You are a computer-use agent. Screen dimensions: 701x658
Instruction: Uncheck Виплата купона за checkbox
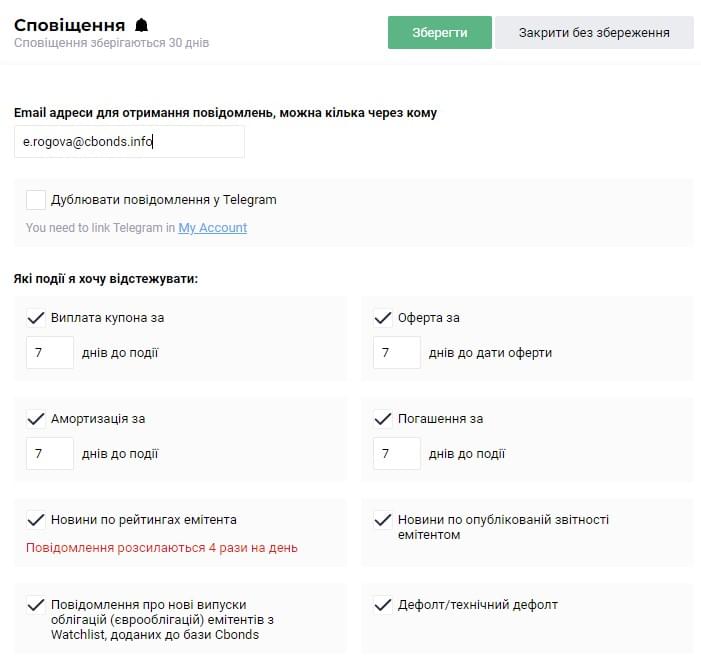[x=36, y=318]
